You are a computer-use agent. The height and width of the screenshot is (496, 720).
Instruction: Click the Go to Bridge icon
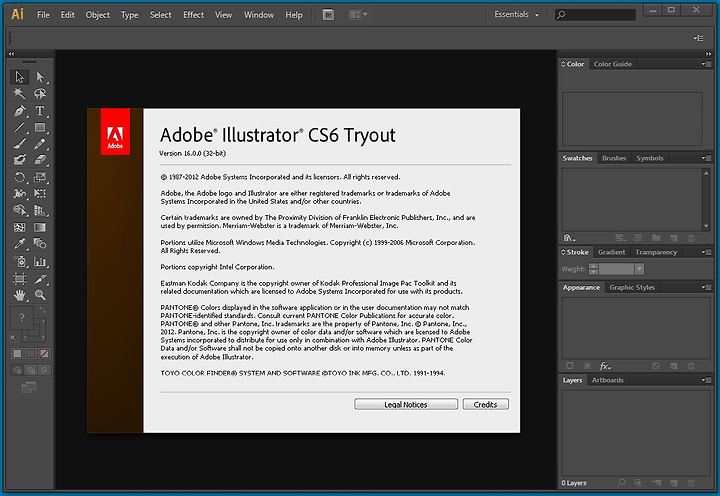point(328,15)
